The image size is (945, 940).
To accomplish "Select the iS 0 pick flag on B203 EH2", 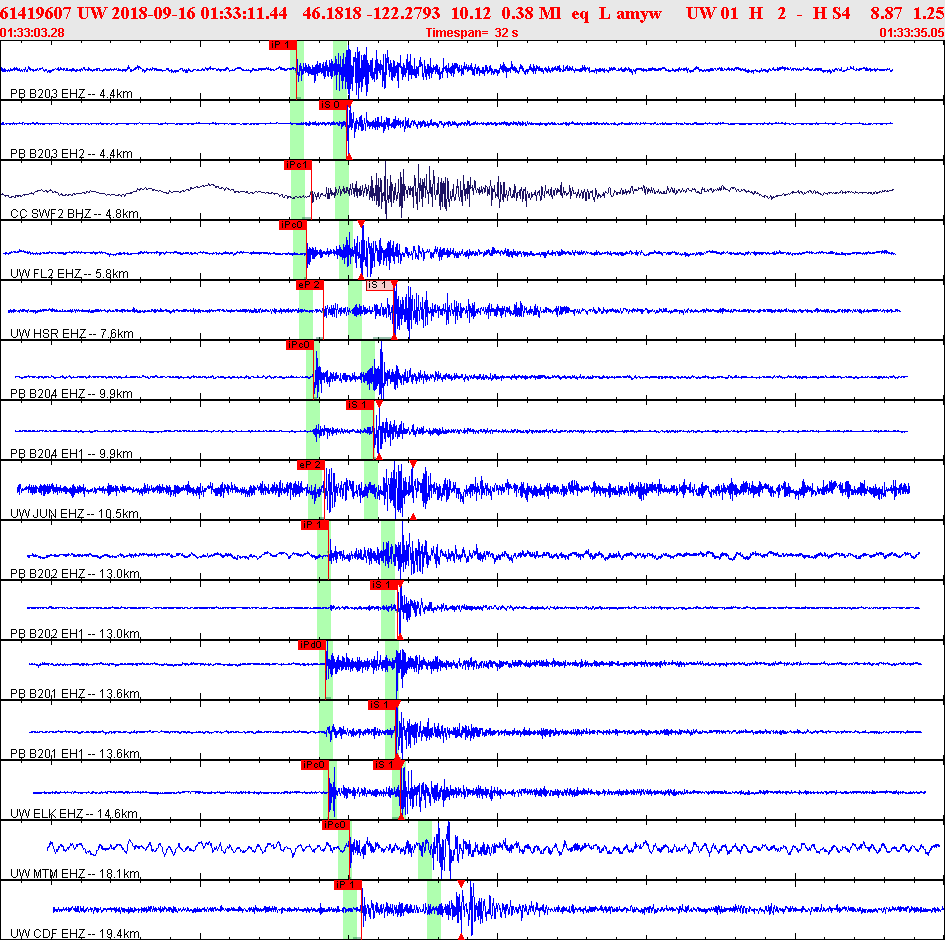I will (333, 105).
